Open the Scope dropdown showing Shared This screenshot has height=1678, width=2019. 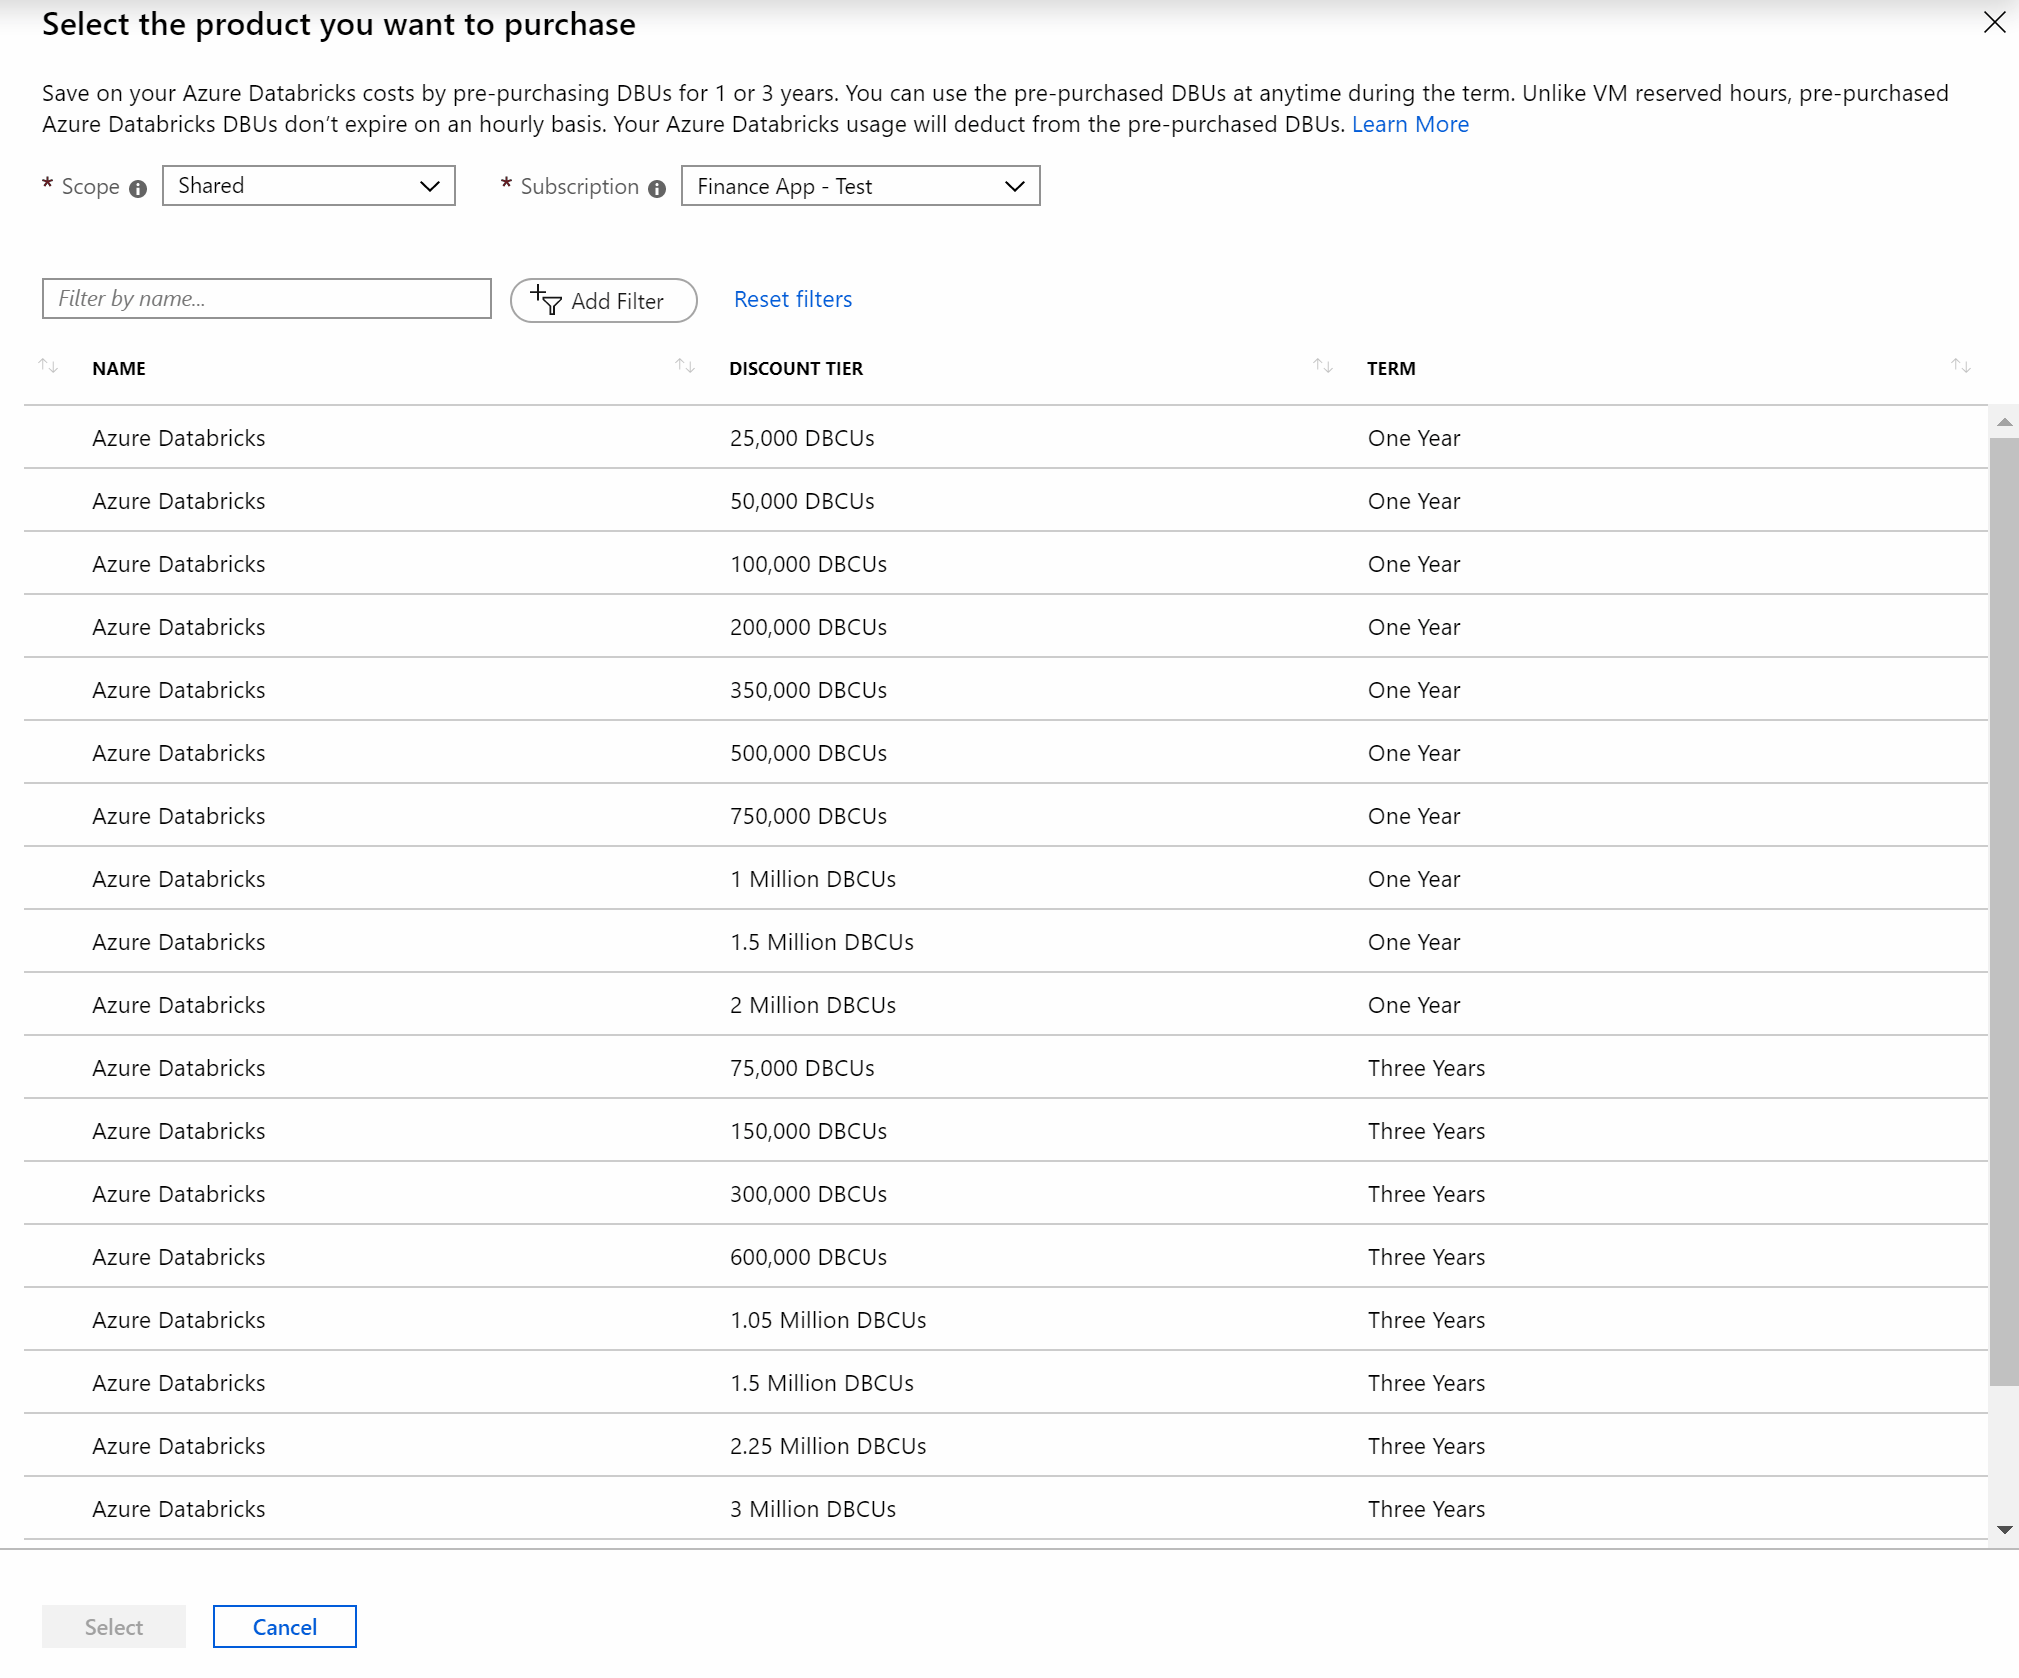(309, 186)
